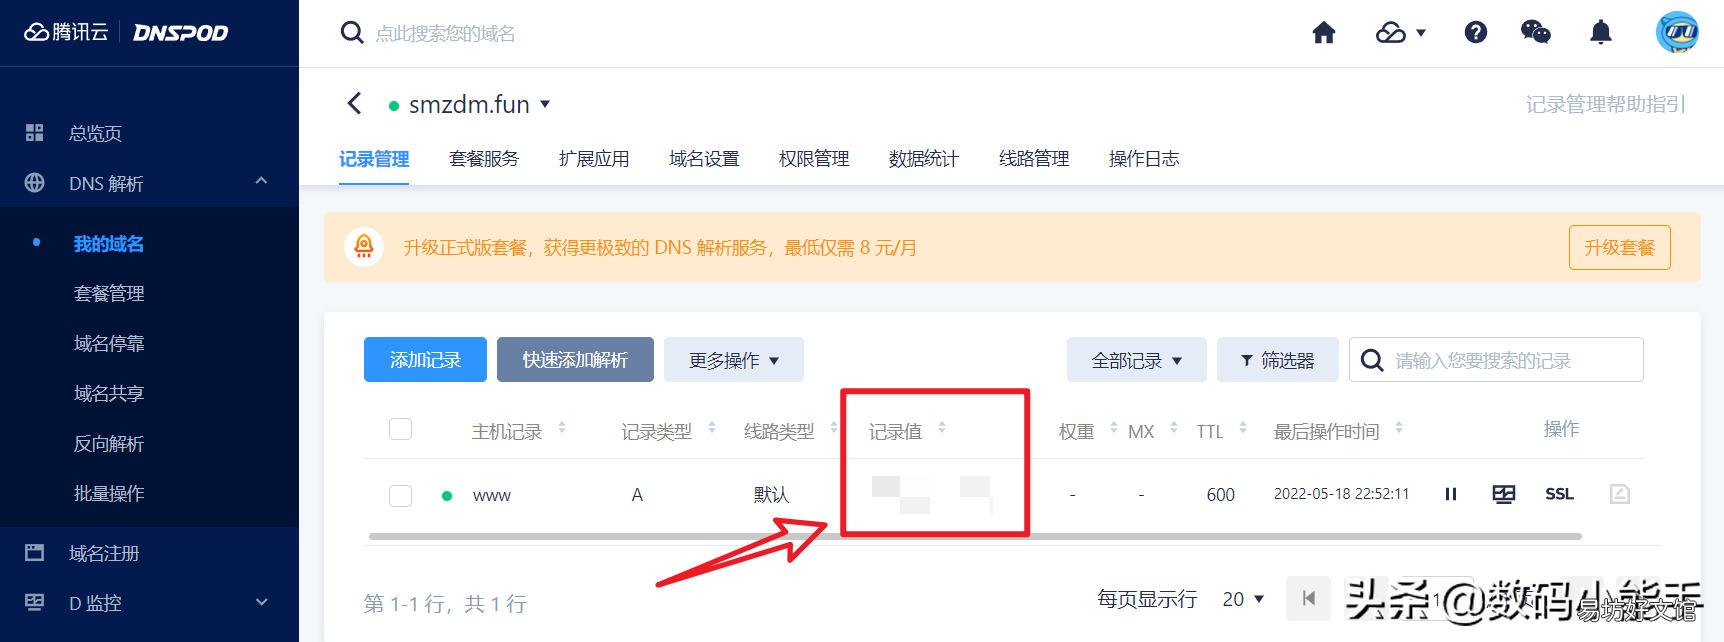Collapse the DNS 解析 sidebar section
1724x642 pixels.
click(x=261, y=181)
